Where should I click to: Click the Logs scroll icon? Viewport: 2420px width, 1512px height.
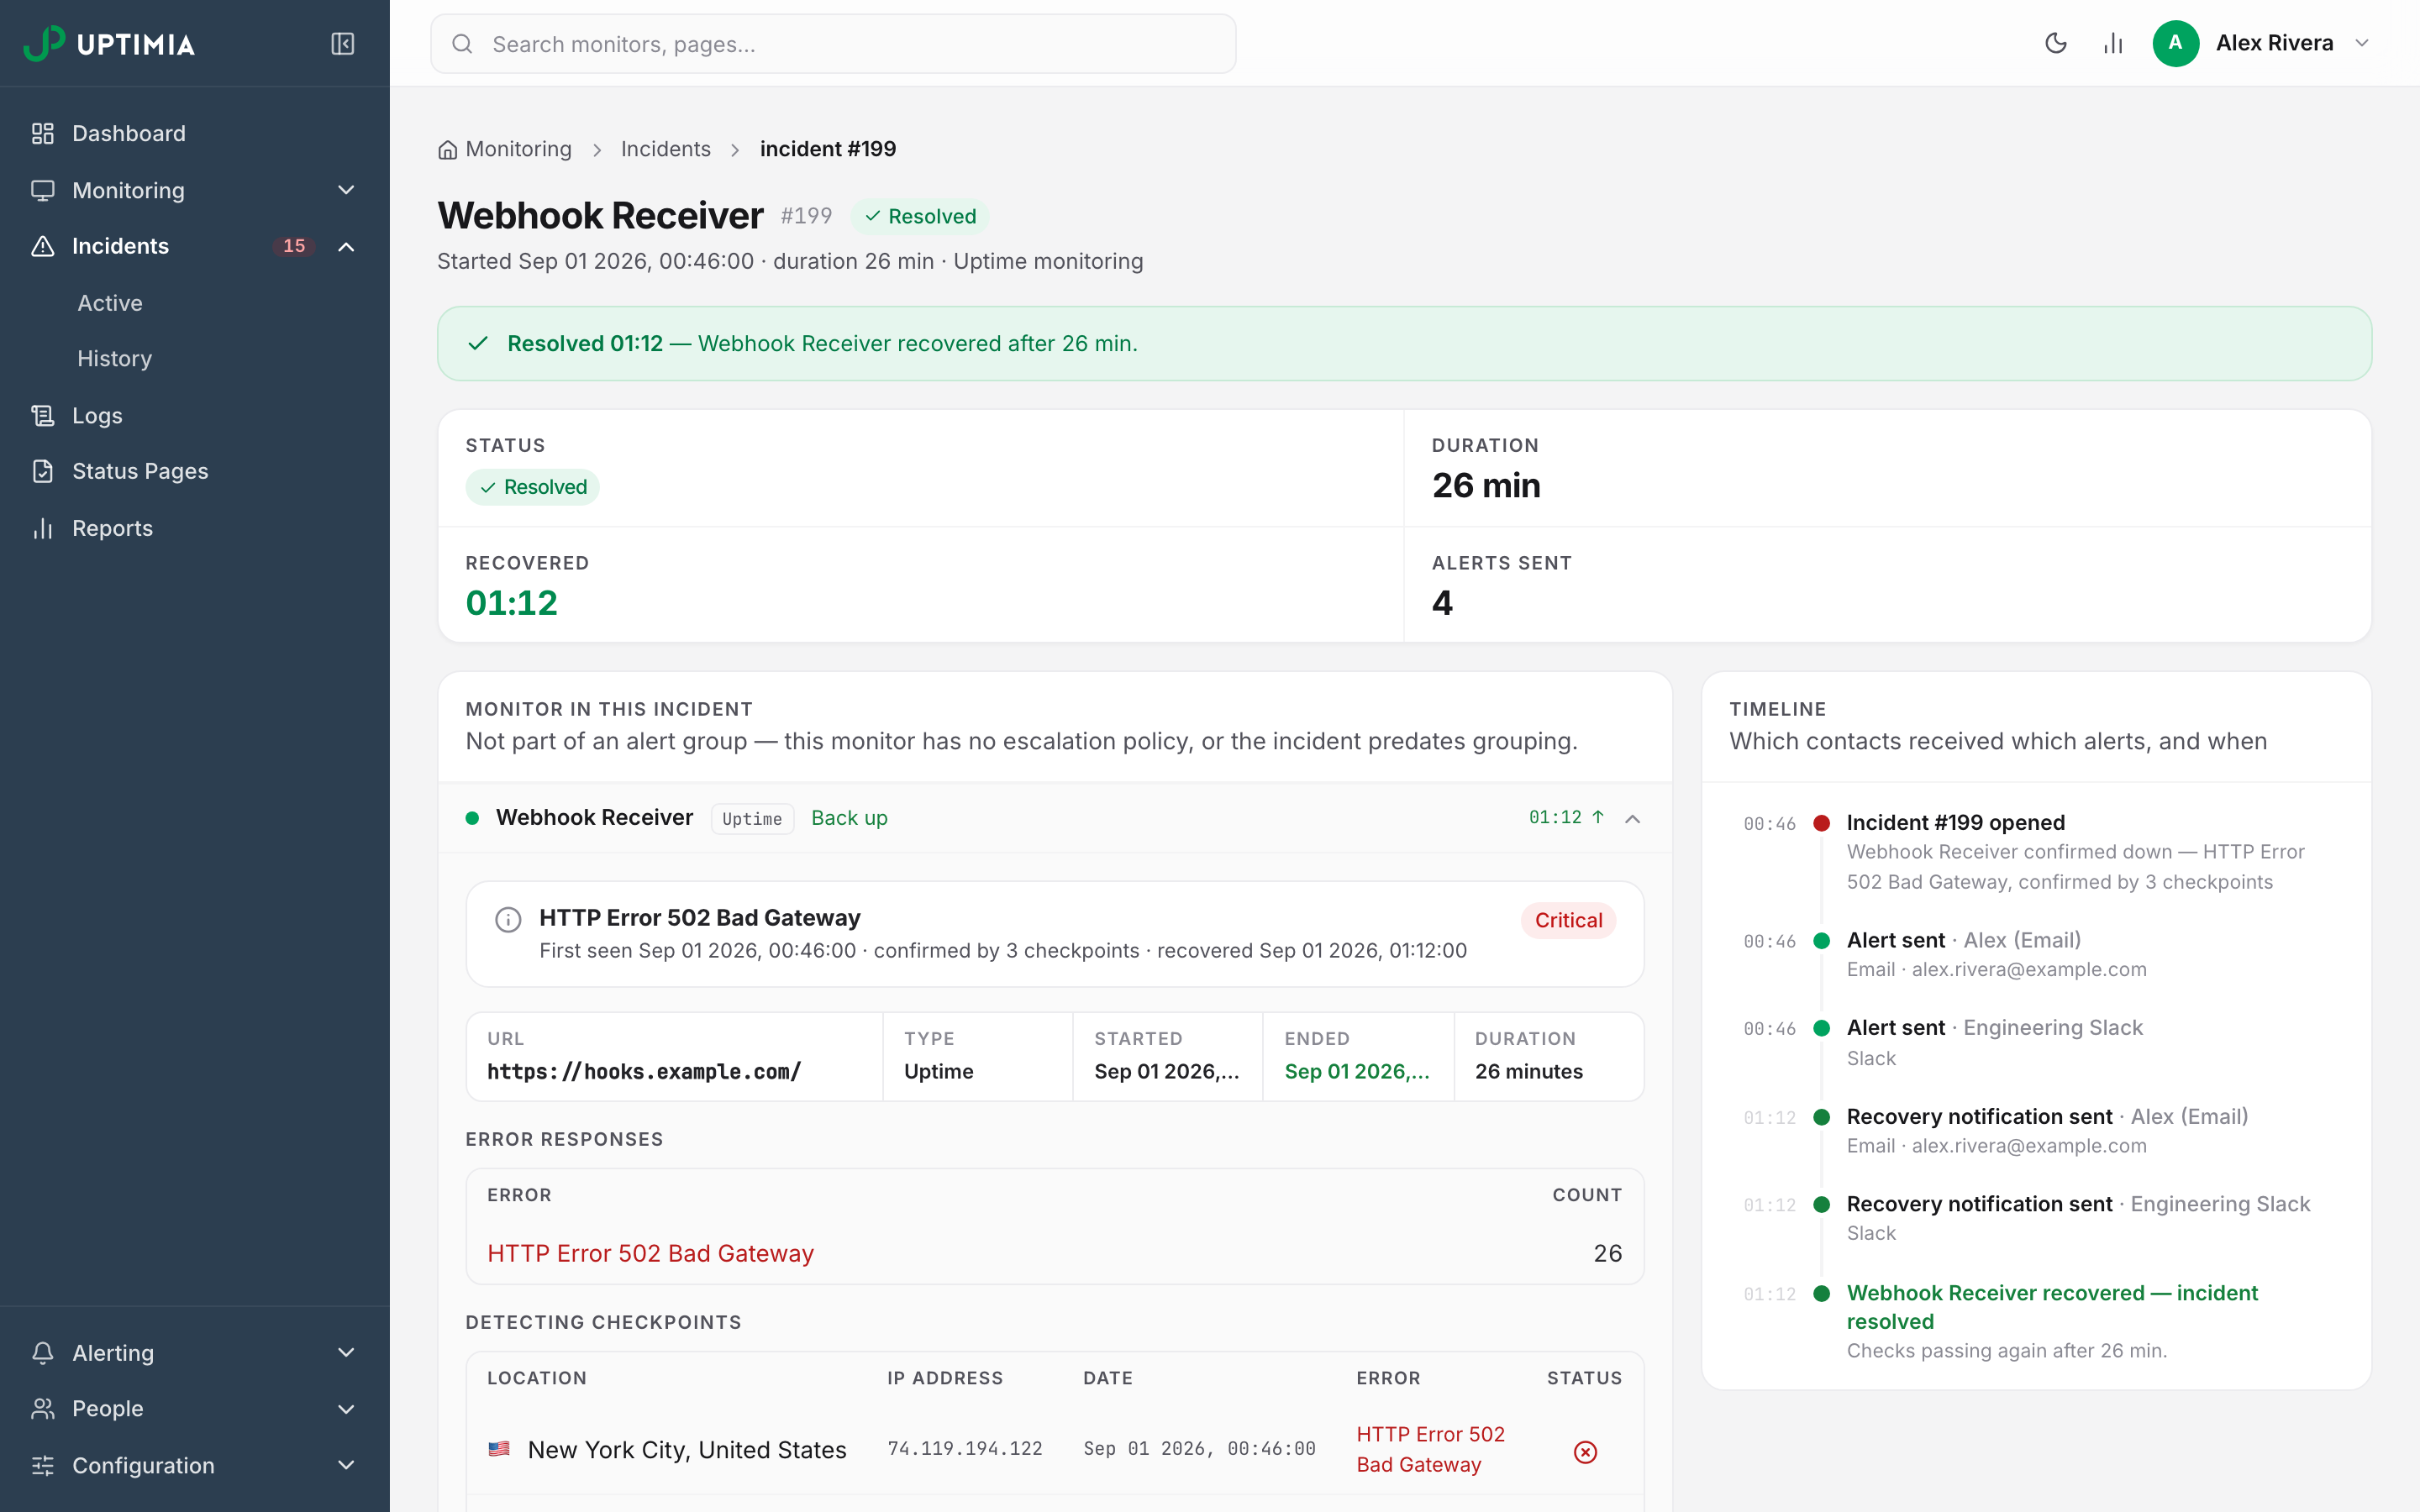pyautogui.click(x=42, y=415)
